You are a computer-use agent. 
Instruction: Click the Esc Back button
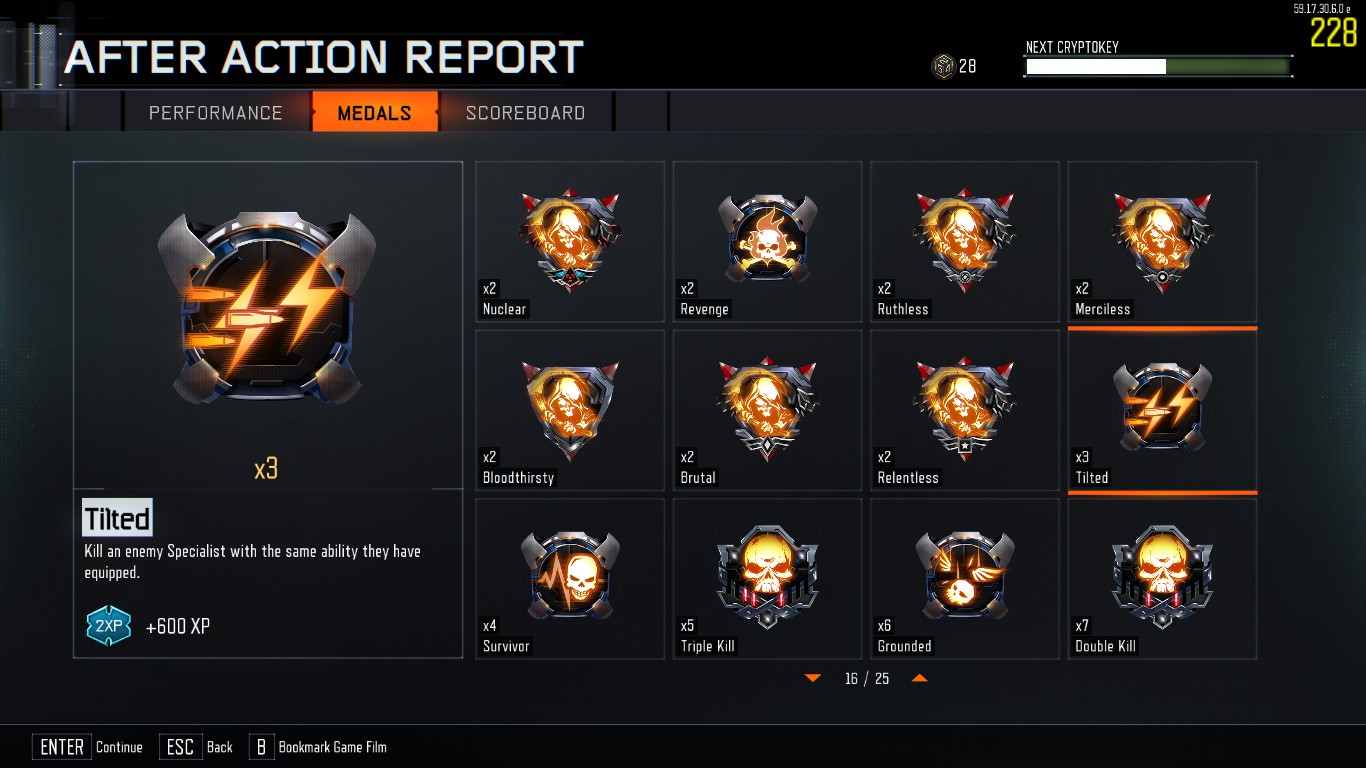pyautogui.click(x=196, y=747)
